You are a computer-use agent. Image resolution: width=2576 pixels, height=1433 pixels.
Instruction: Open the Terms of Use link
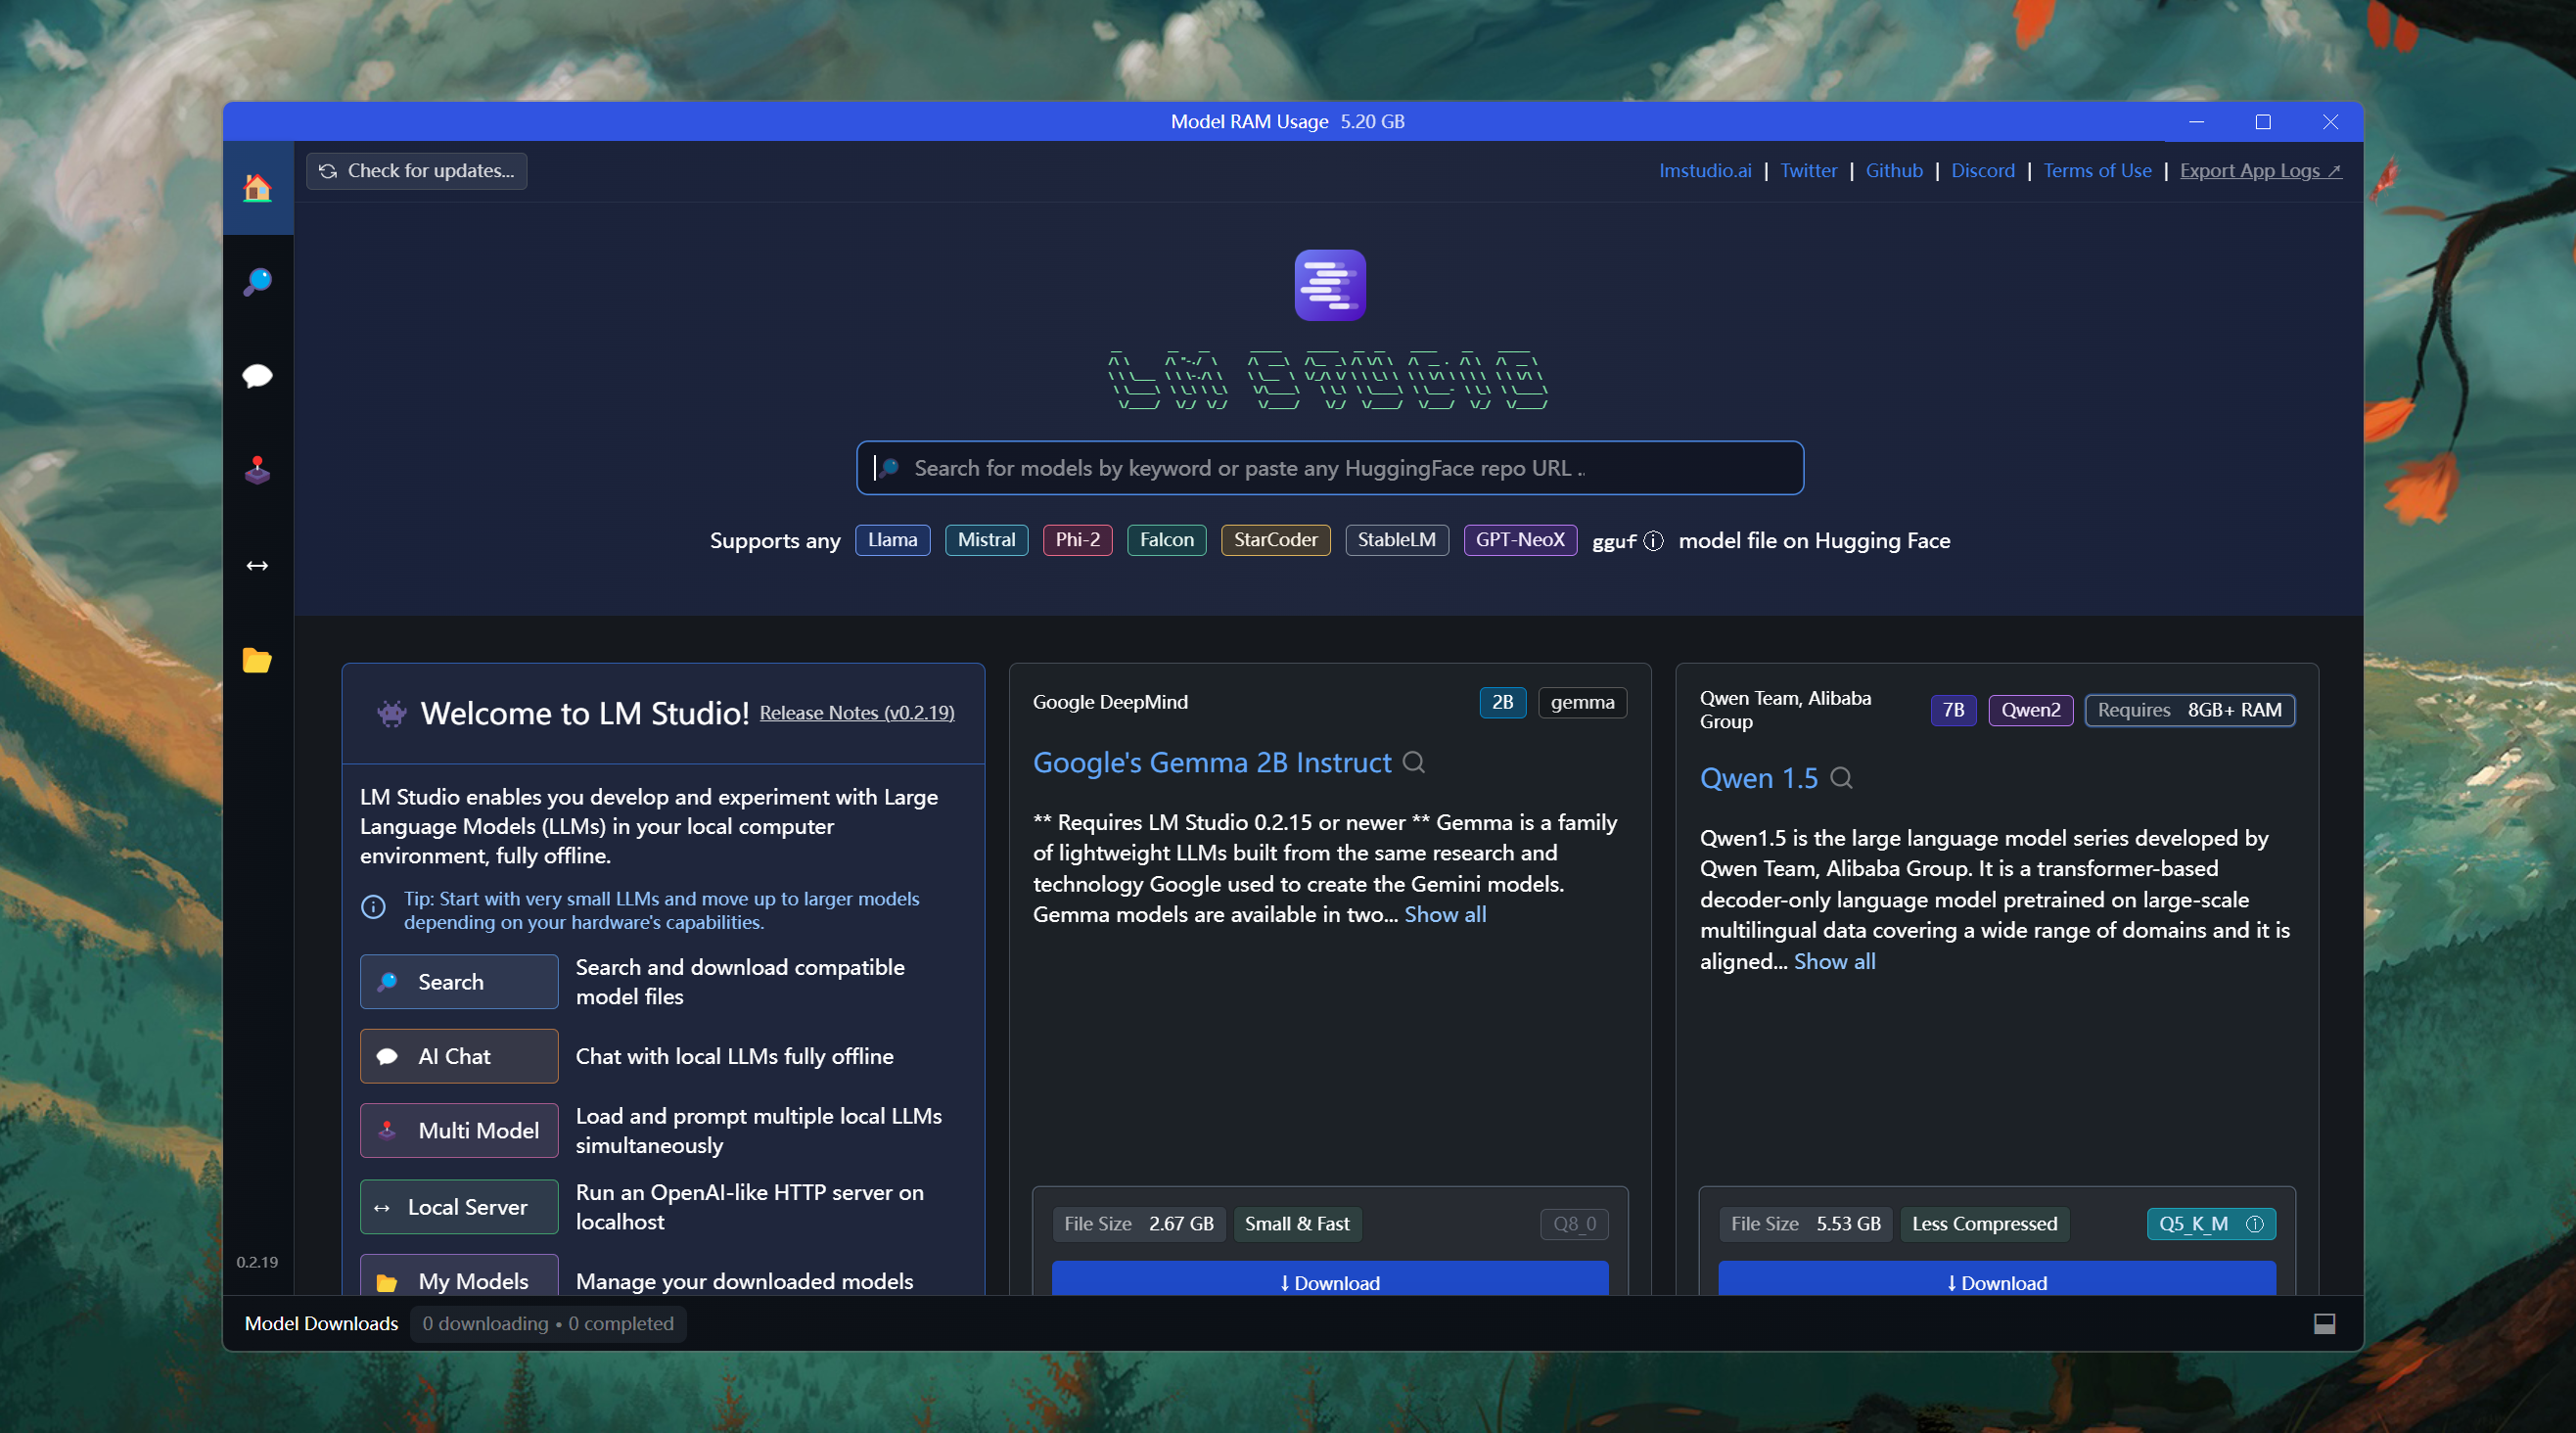pos(2097,171)
